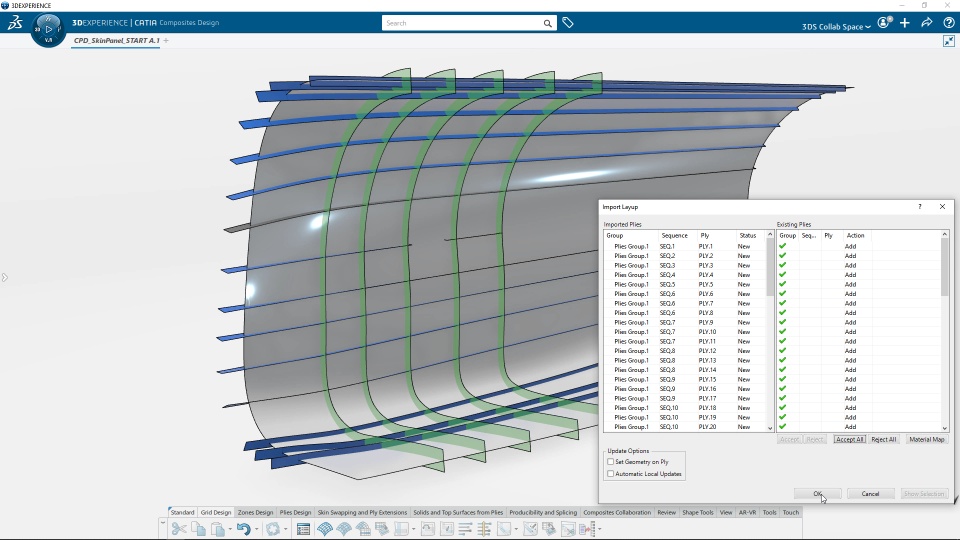Click the Sequence column header

[x=677, y=235]
